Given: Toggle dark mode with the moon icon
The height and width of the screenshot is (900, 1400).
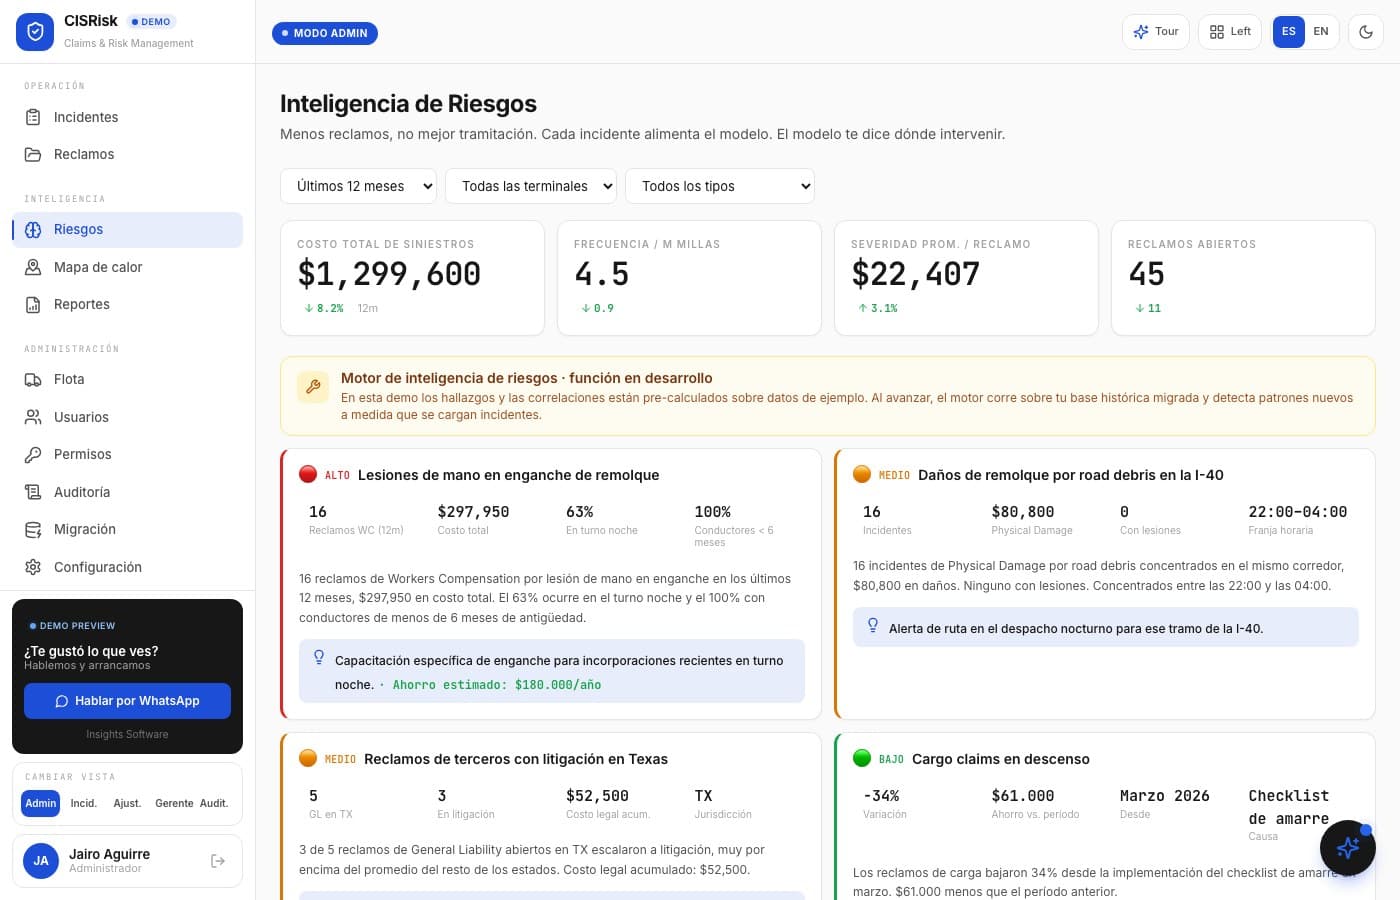Looking at the screenshot, I should tap(1366, 32).
